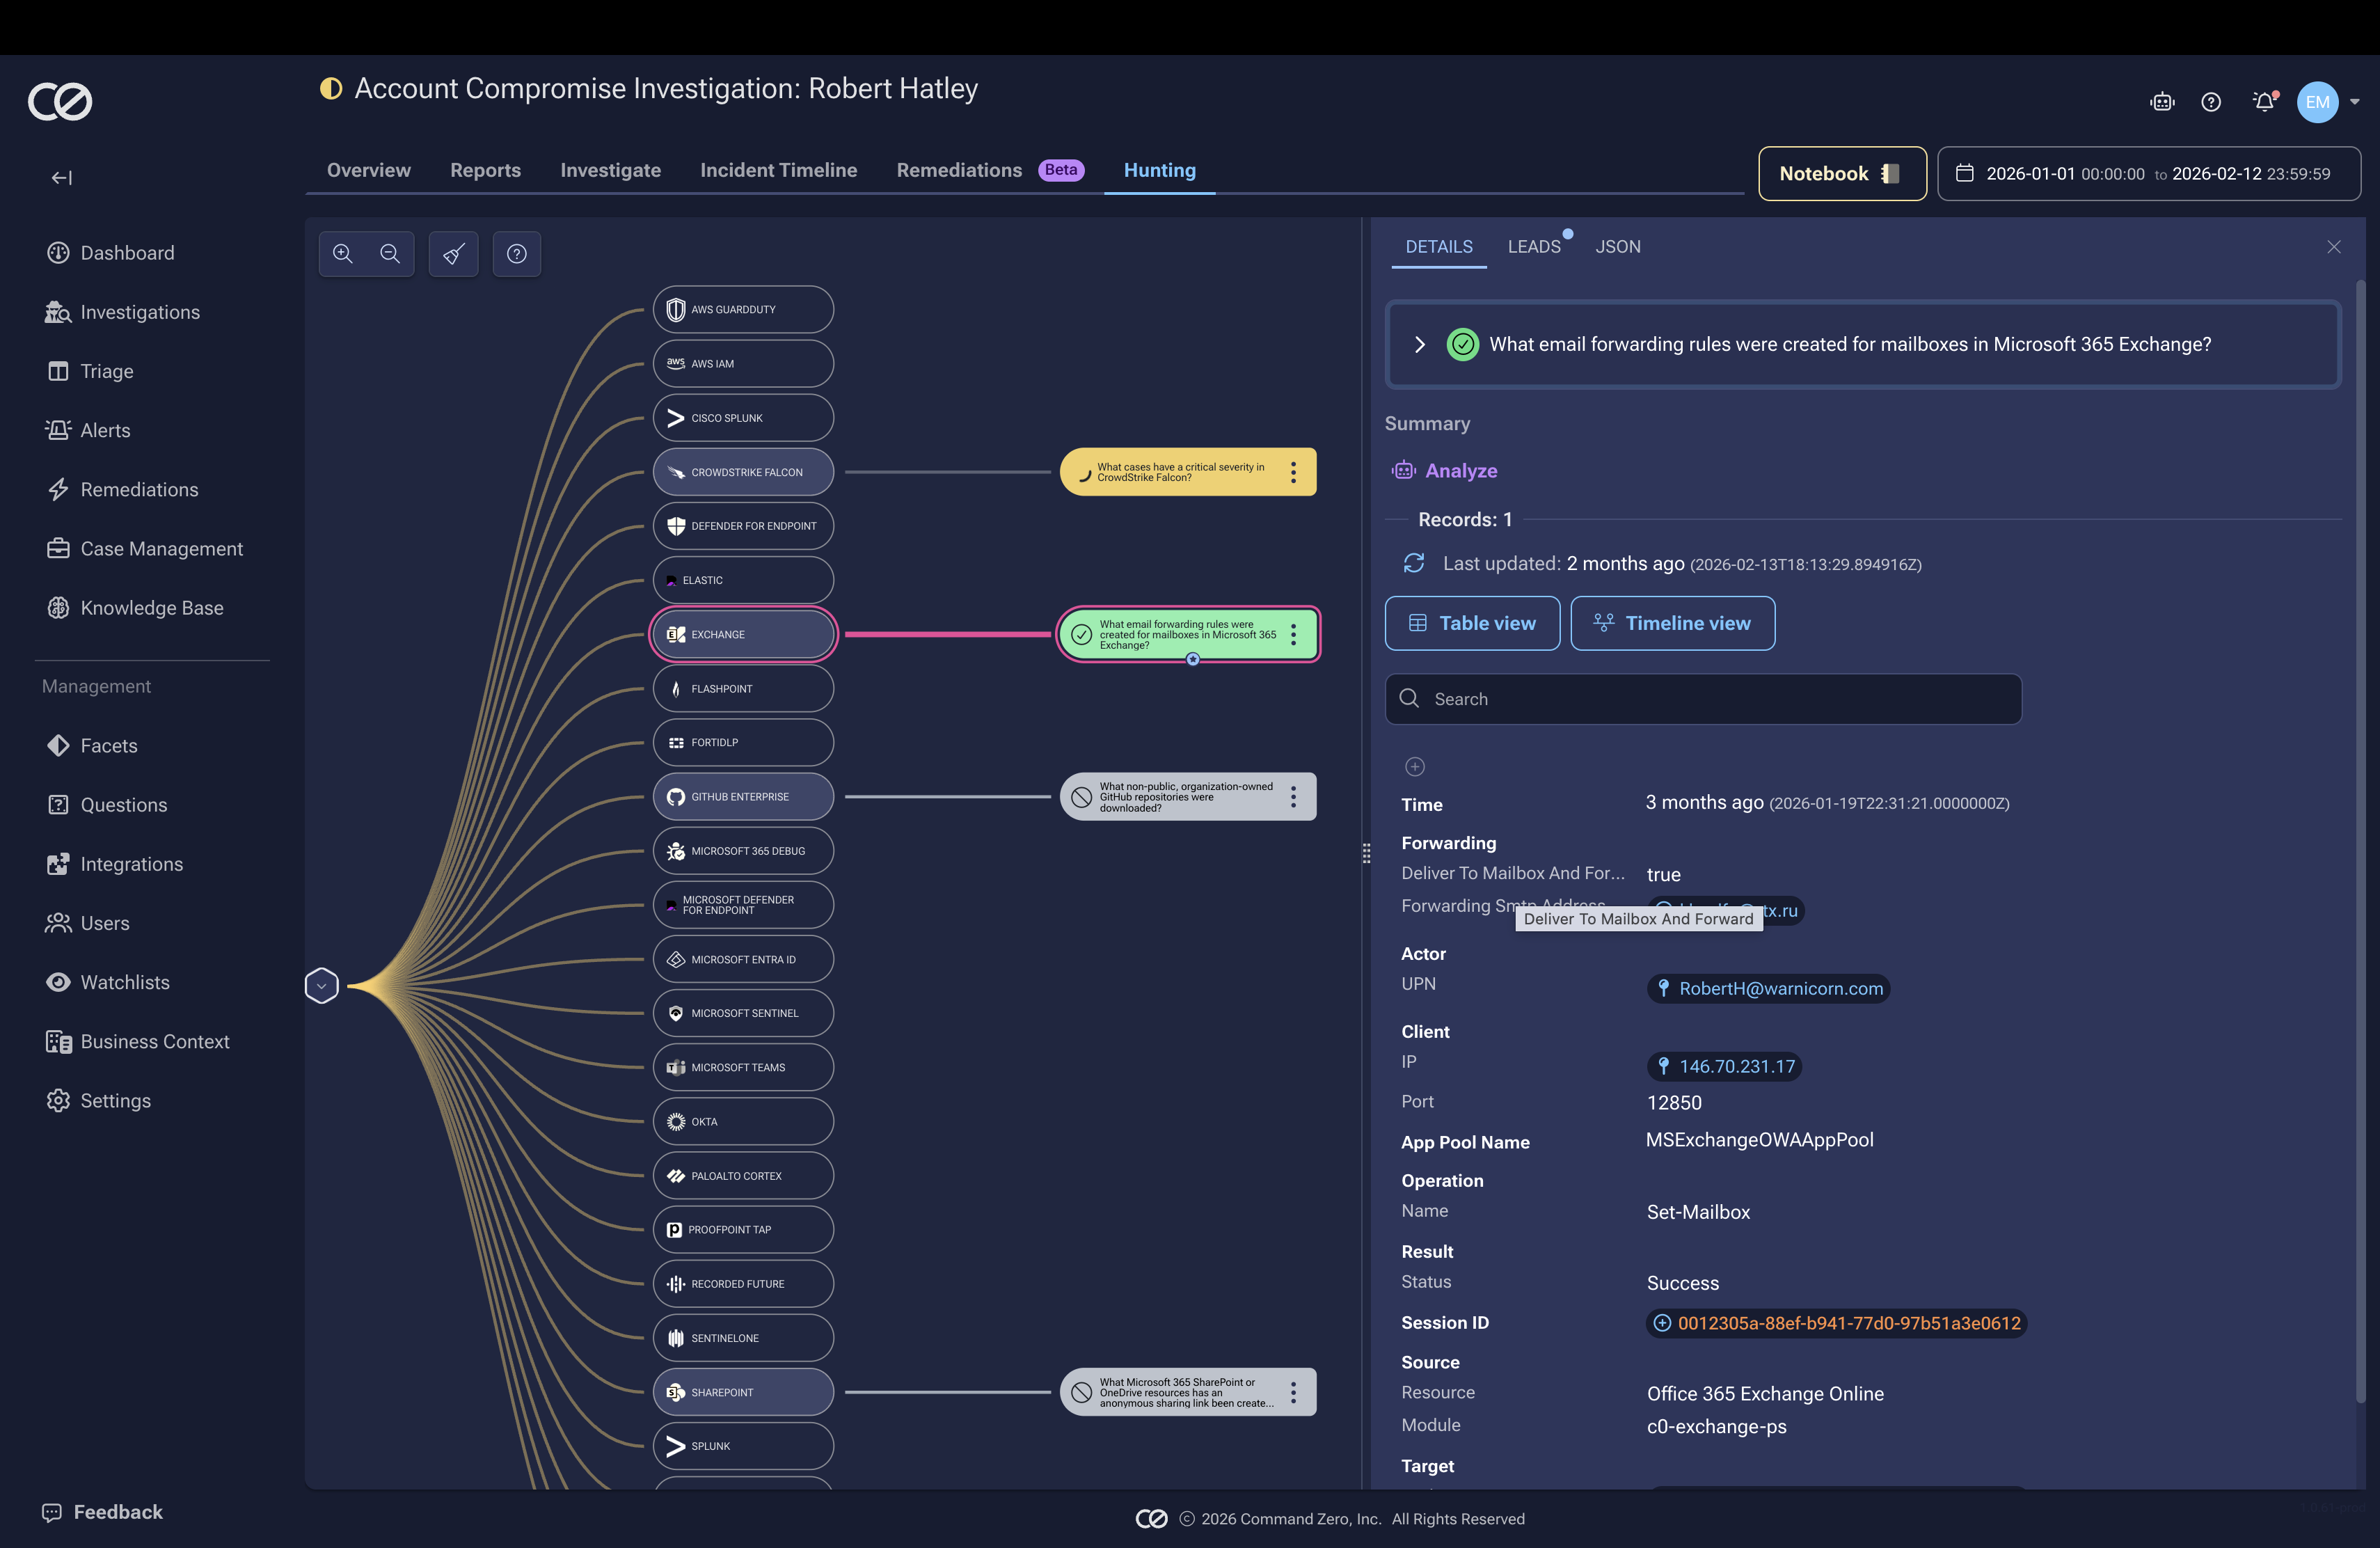Expand the email forwarding rules question chevron

click(x=1419, y=344)
